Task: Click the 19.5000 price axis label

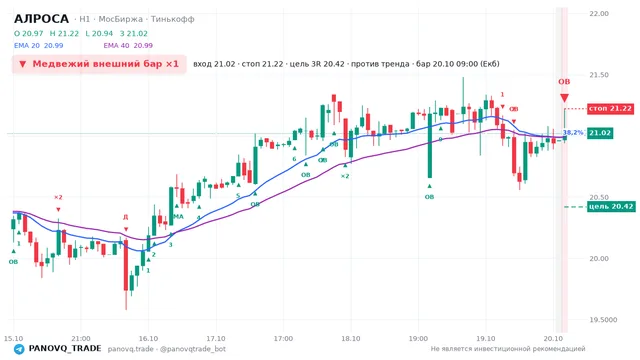Action: tap(603, 320)
